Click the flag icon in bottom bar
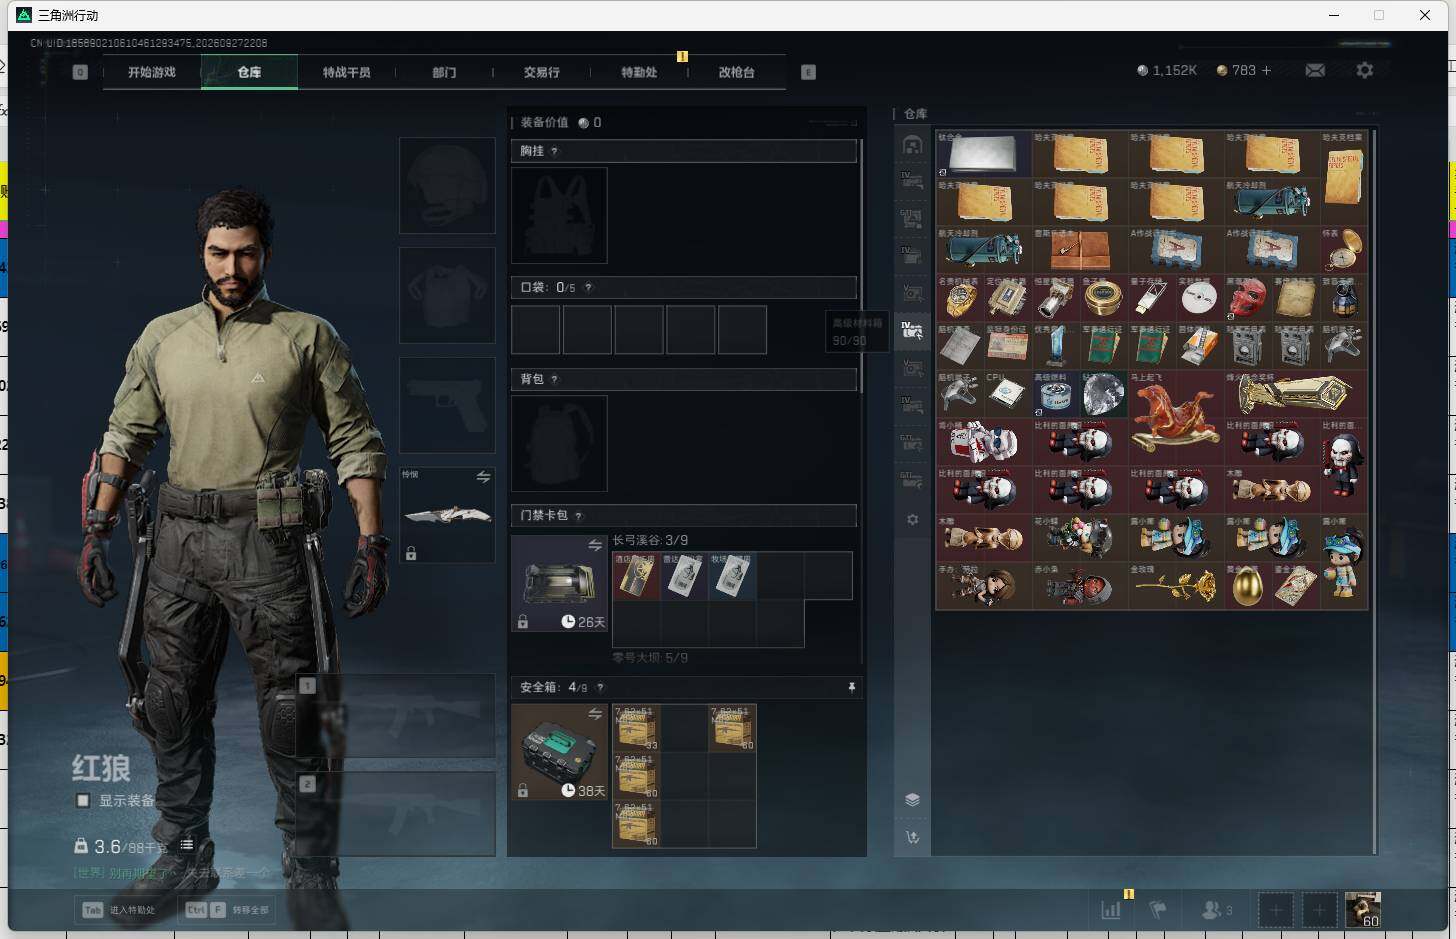 (x=1158, y=910)
